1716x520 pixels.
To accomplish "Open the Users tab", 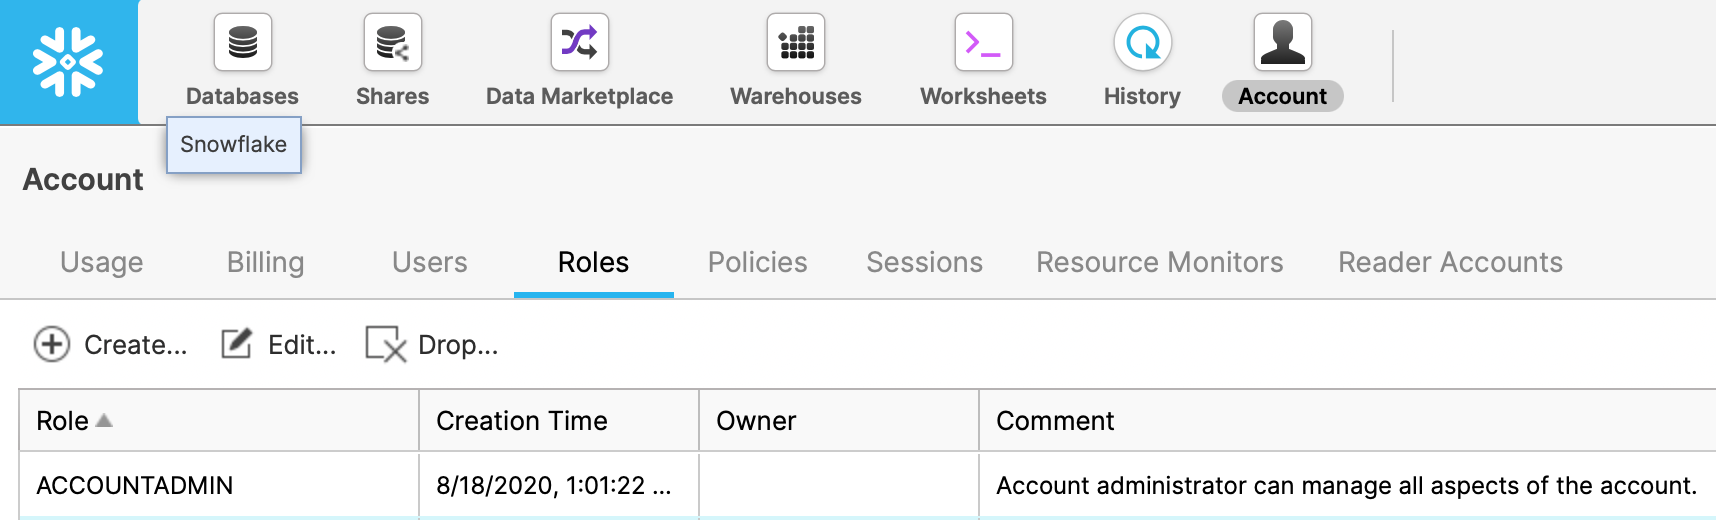I will click(430, 262).
